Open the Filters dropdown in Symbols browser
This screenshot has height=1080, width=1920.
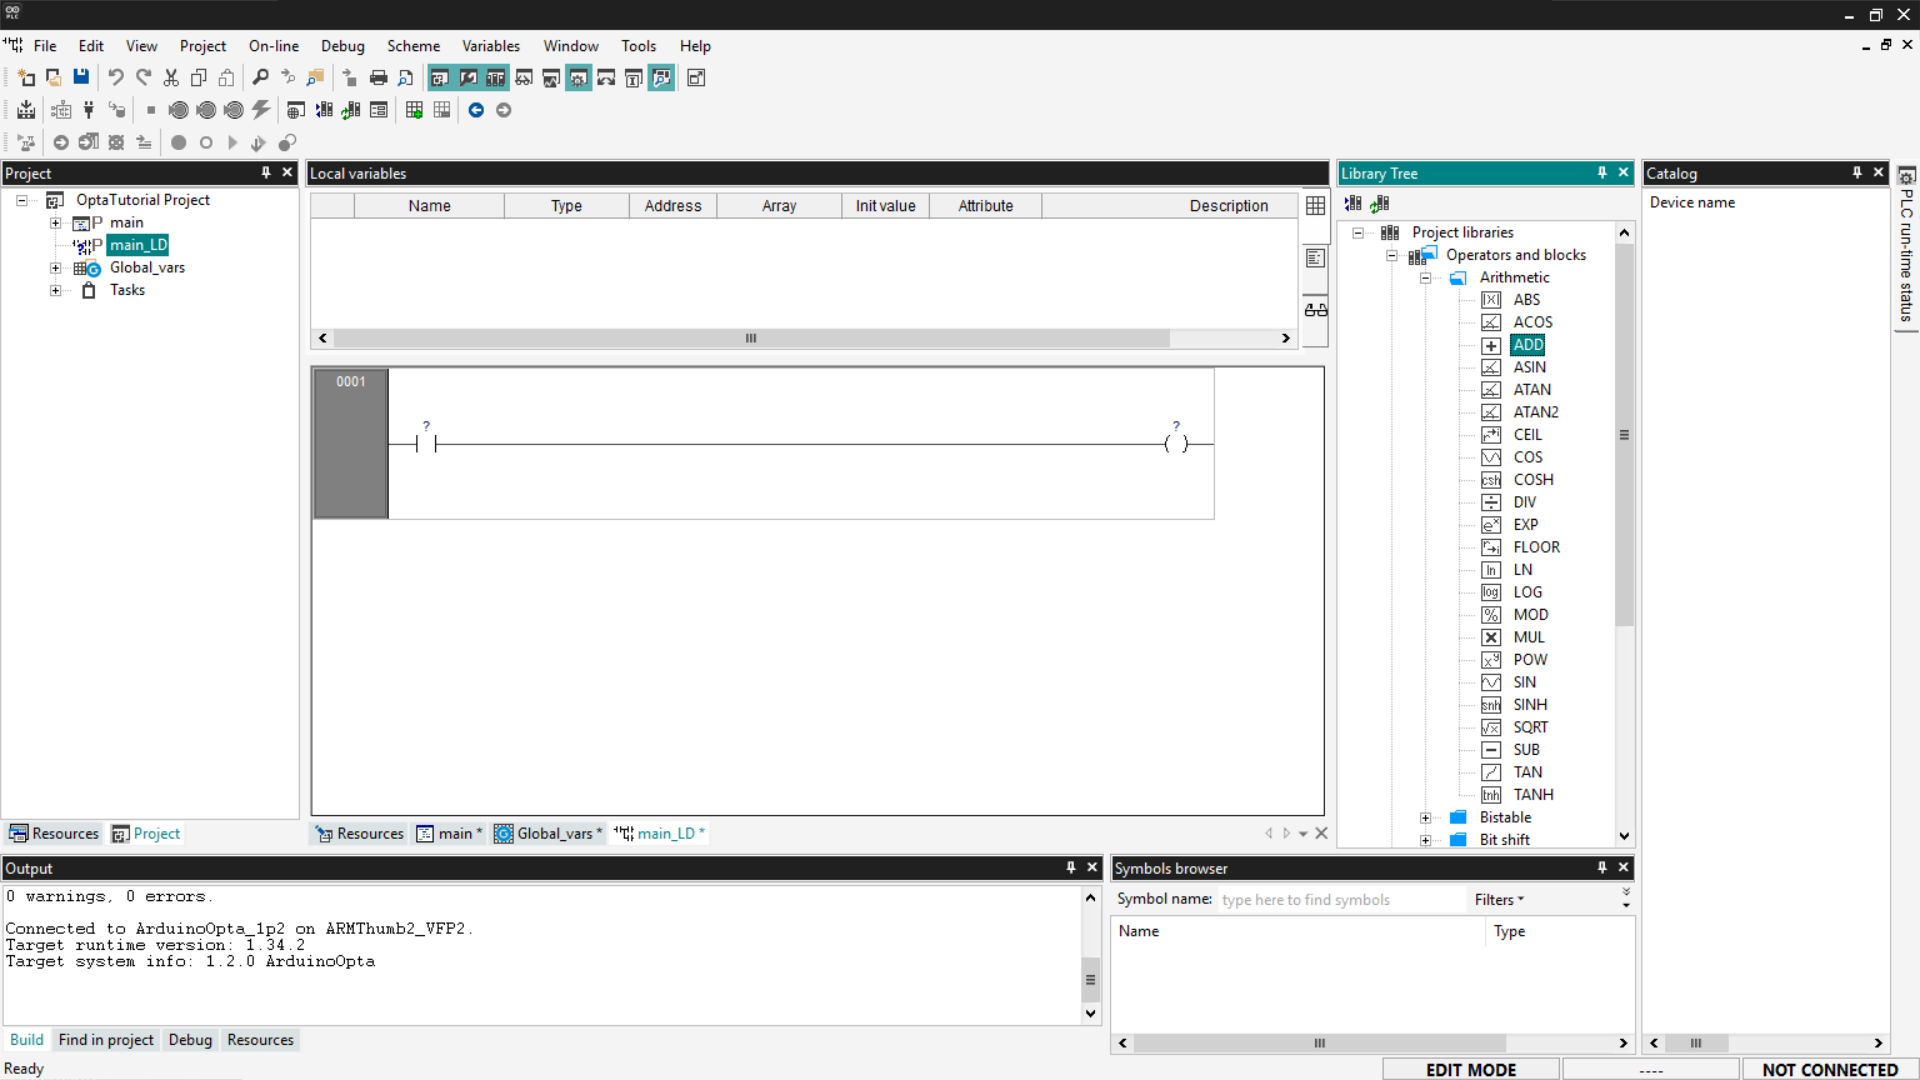1498,900
